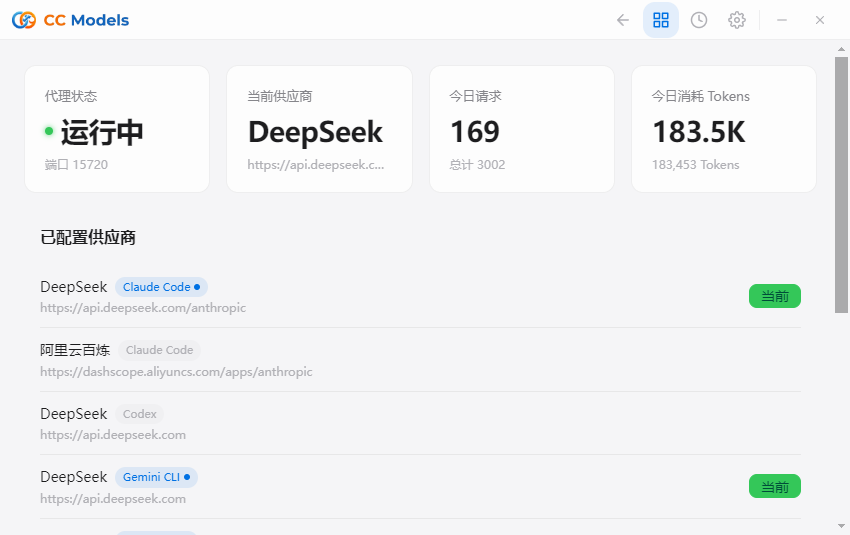Viewport: 850px width, 535px height.
Task: Click the CC Models title text
Action: pos(86,20)
